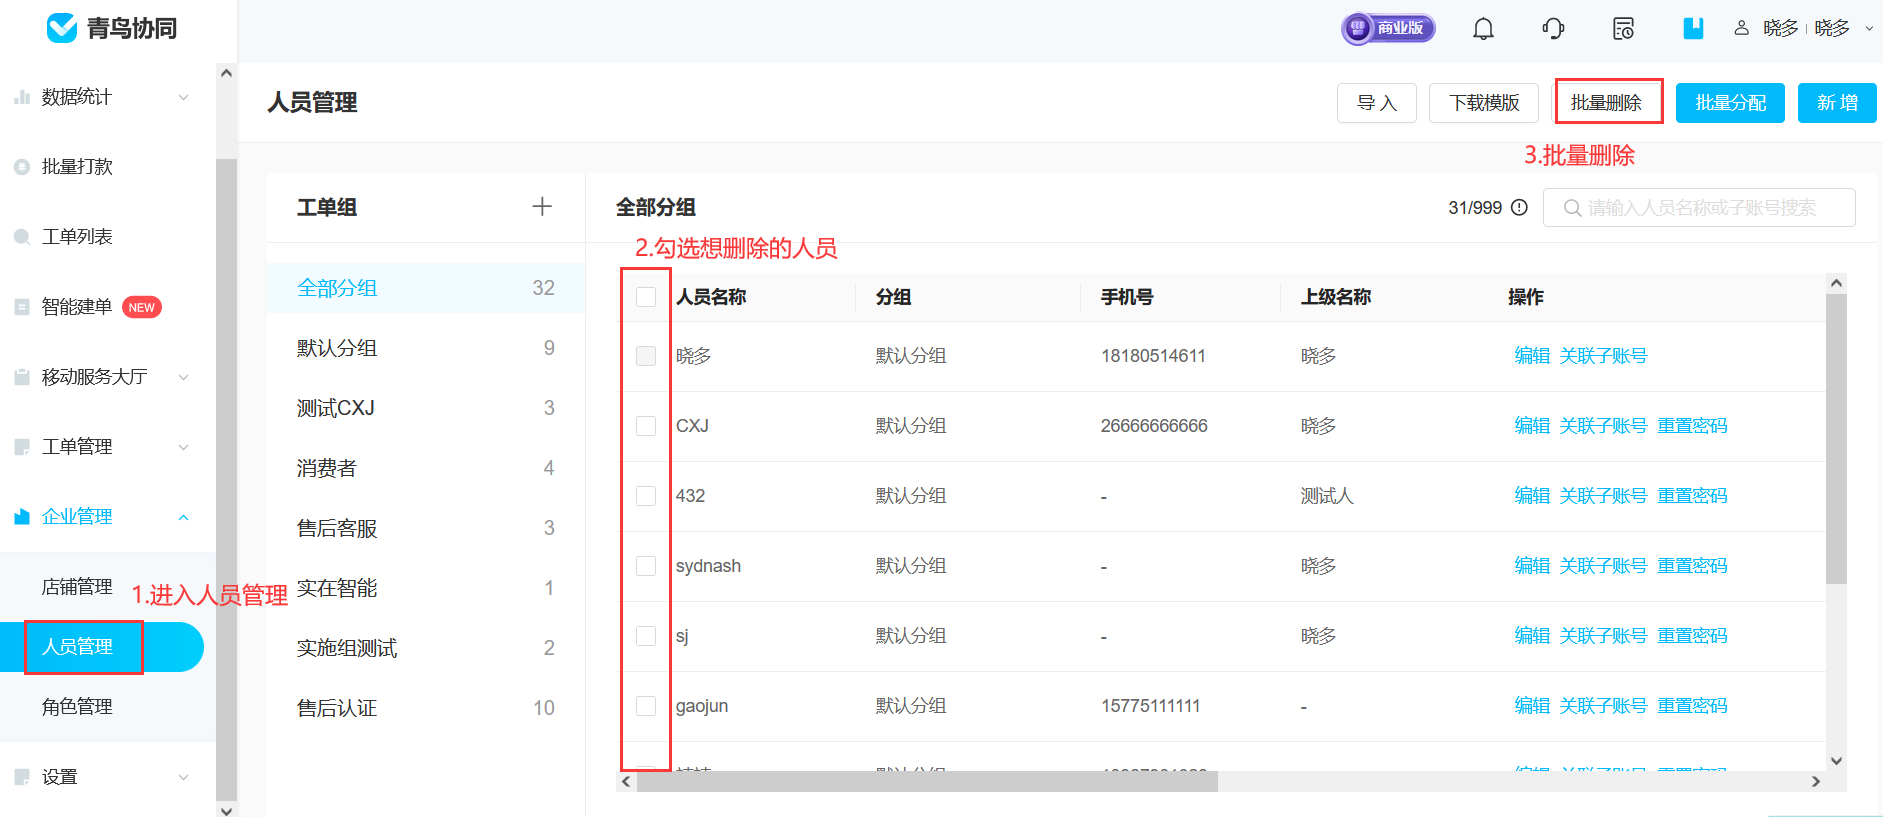Check the box for member 晓多
Image resolution: width=1883 pixels, height=817 pixels.
[x=646, y=356]
